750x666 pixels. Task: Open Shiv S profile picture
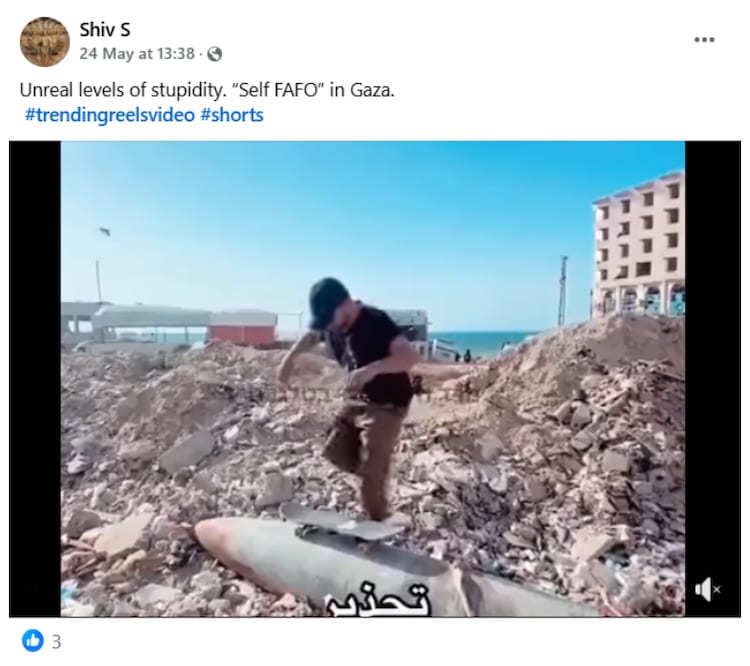[44, 42]
